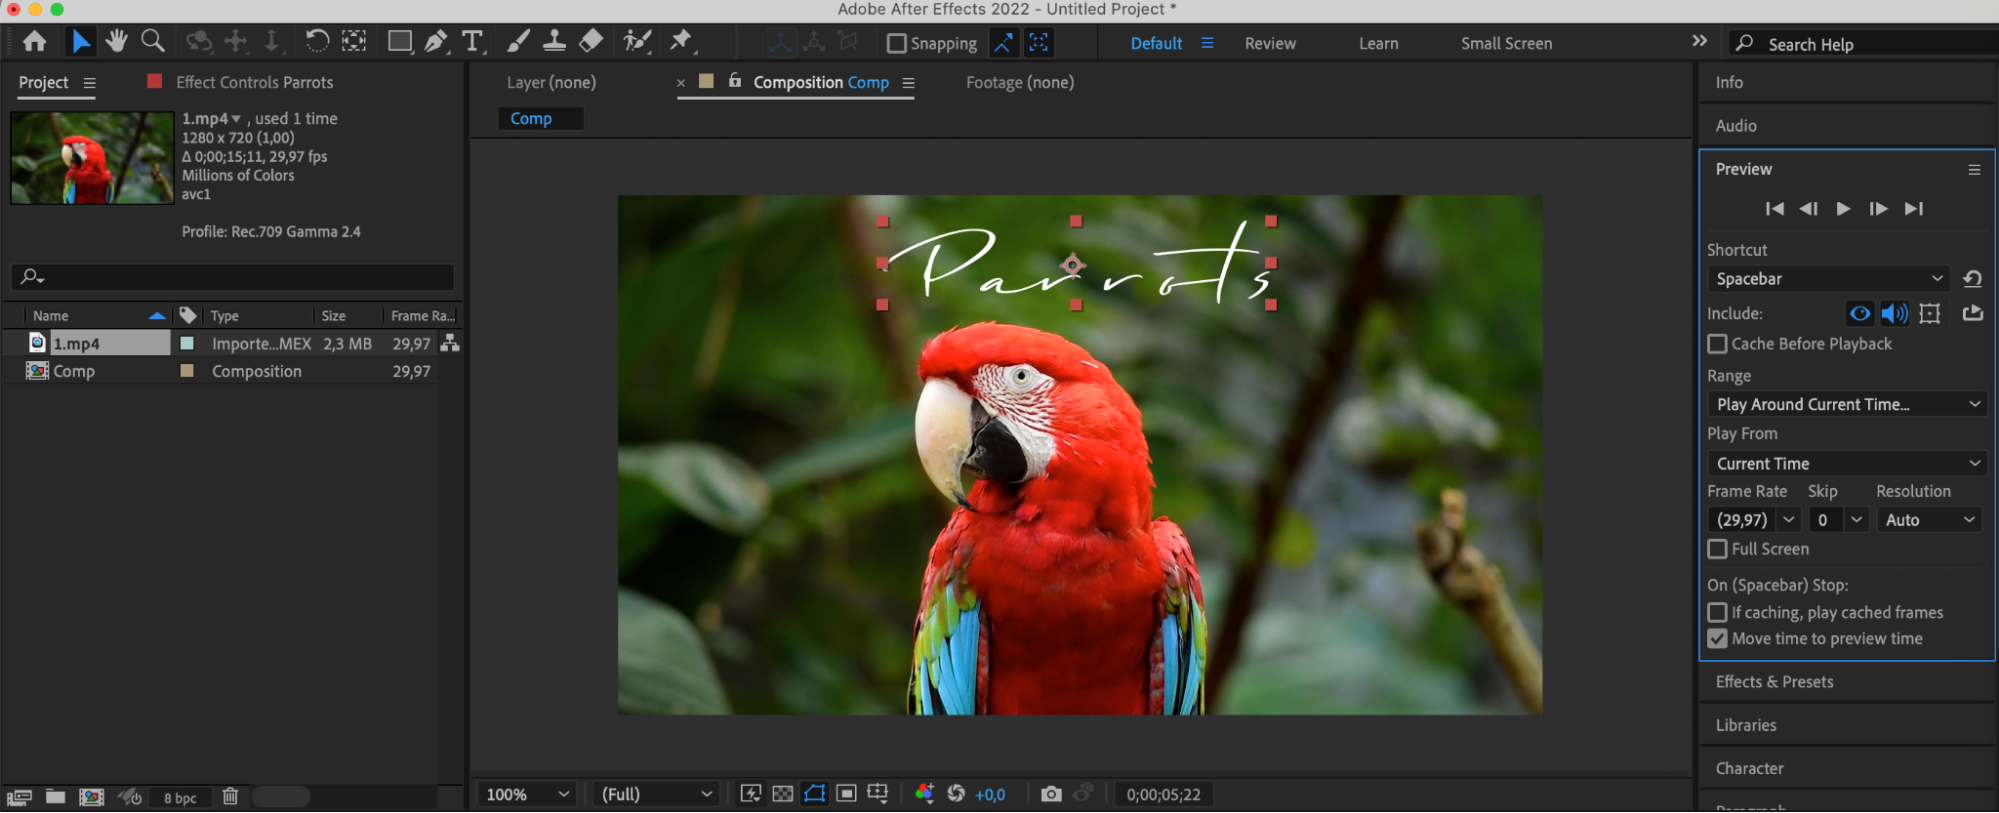Select the Pen tool

436,41
